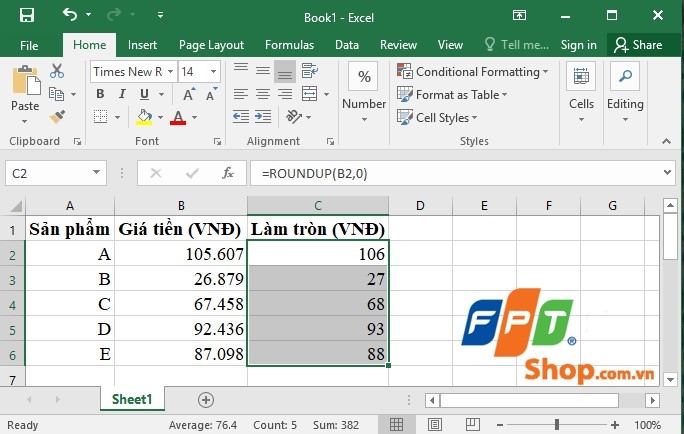Undo the last action
The image size is (684, 434).
[x=70, y=15]
